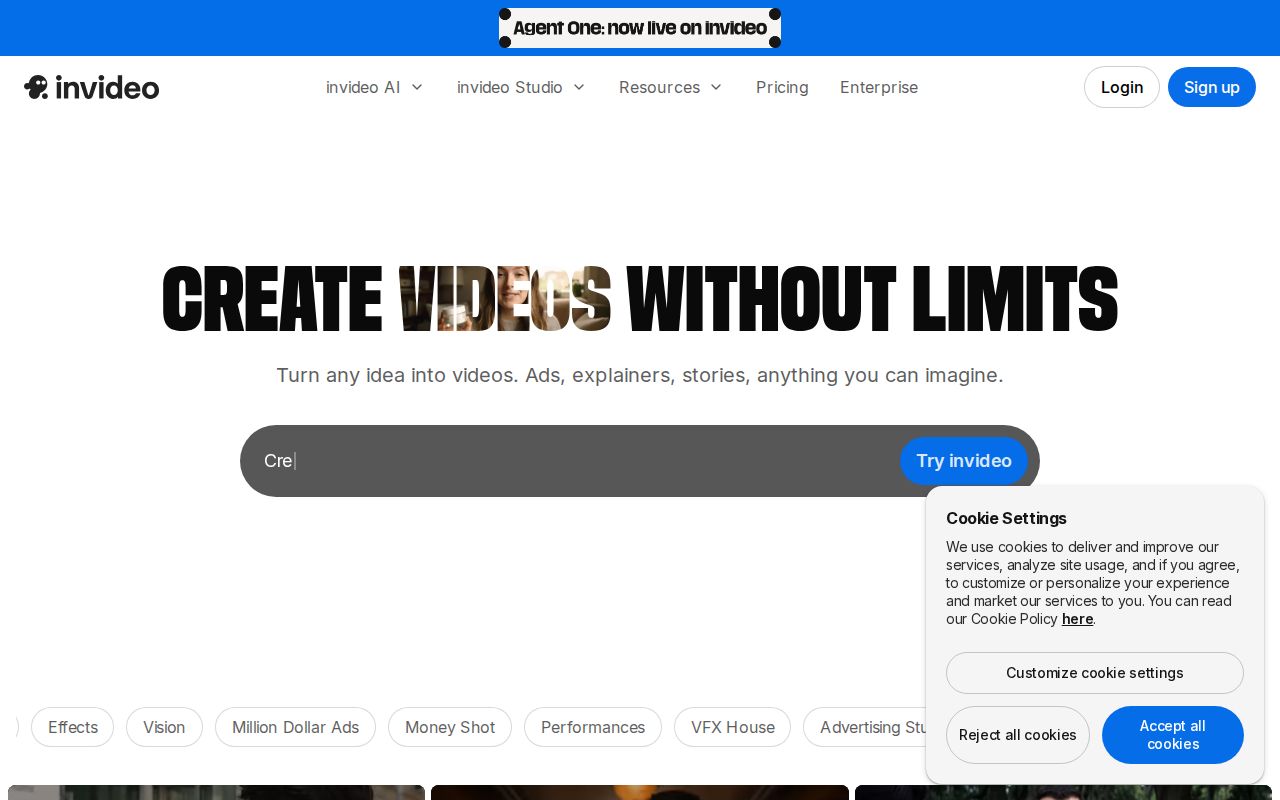The width and height of the screenshot is (1280, 800).
Task: Open the invideo AI menu label
Action: 363,87
